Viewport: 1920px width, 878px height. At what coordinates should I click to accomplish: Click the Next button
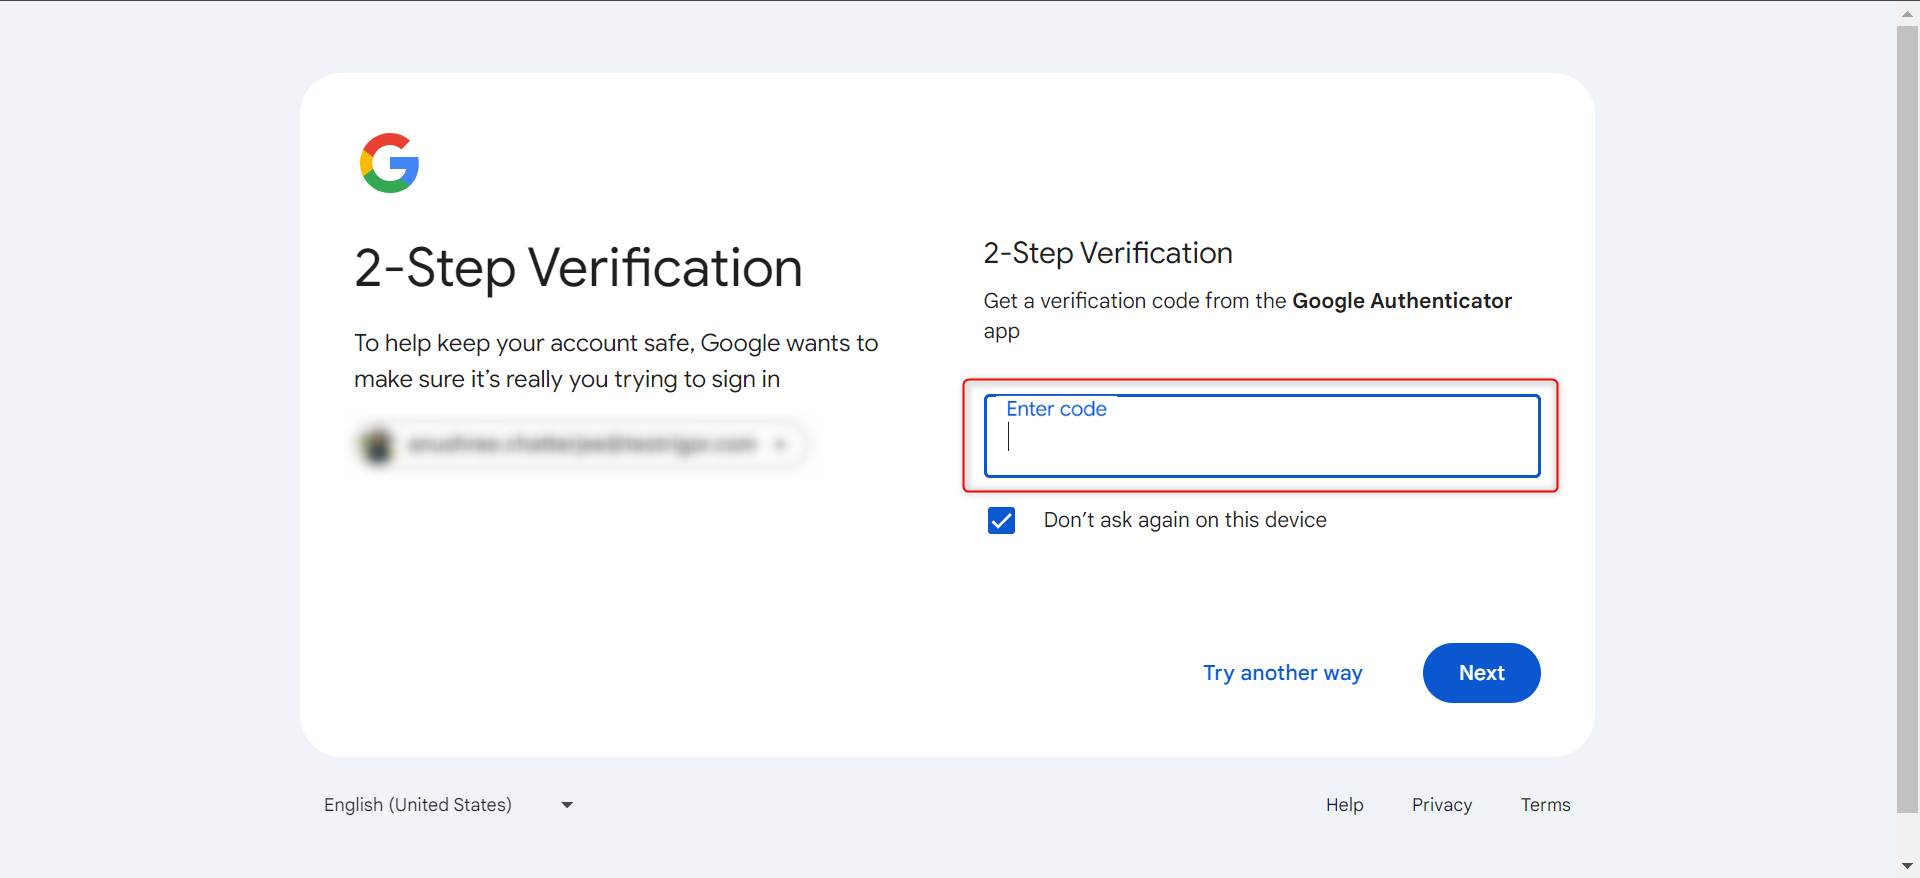point(1481,673)
